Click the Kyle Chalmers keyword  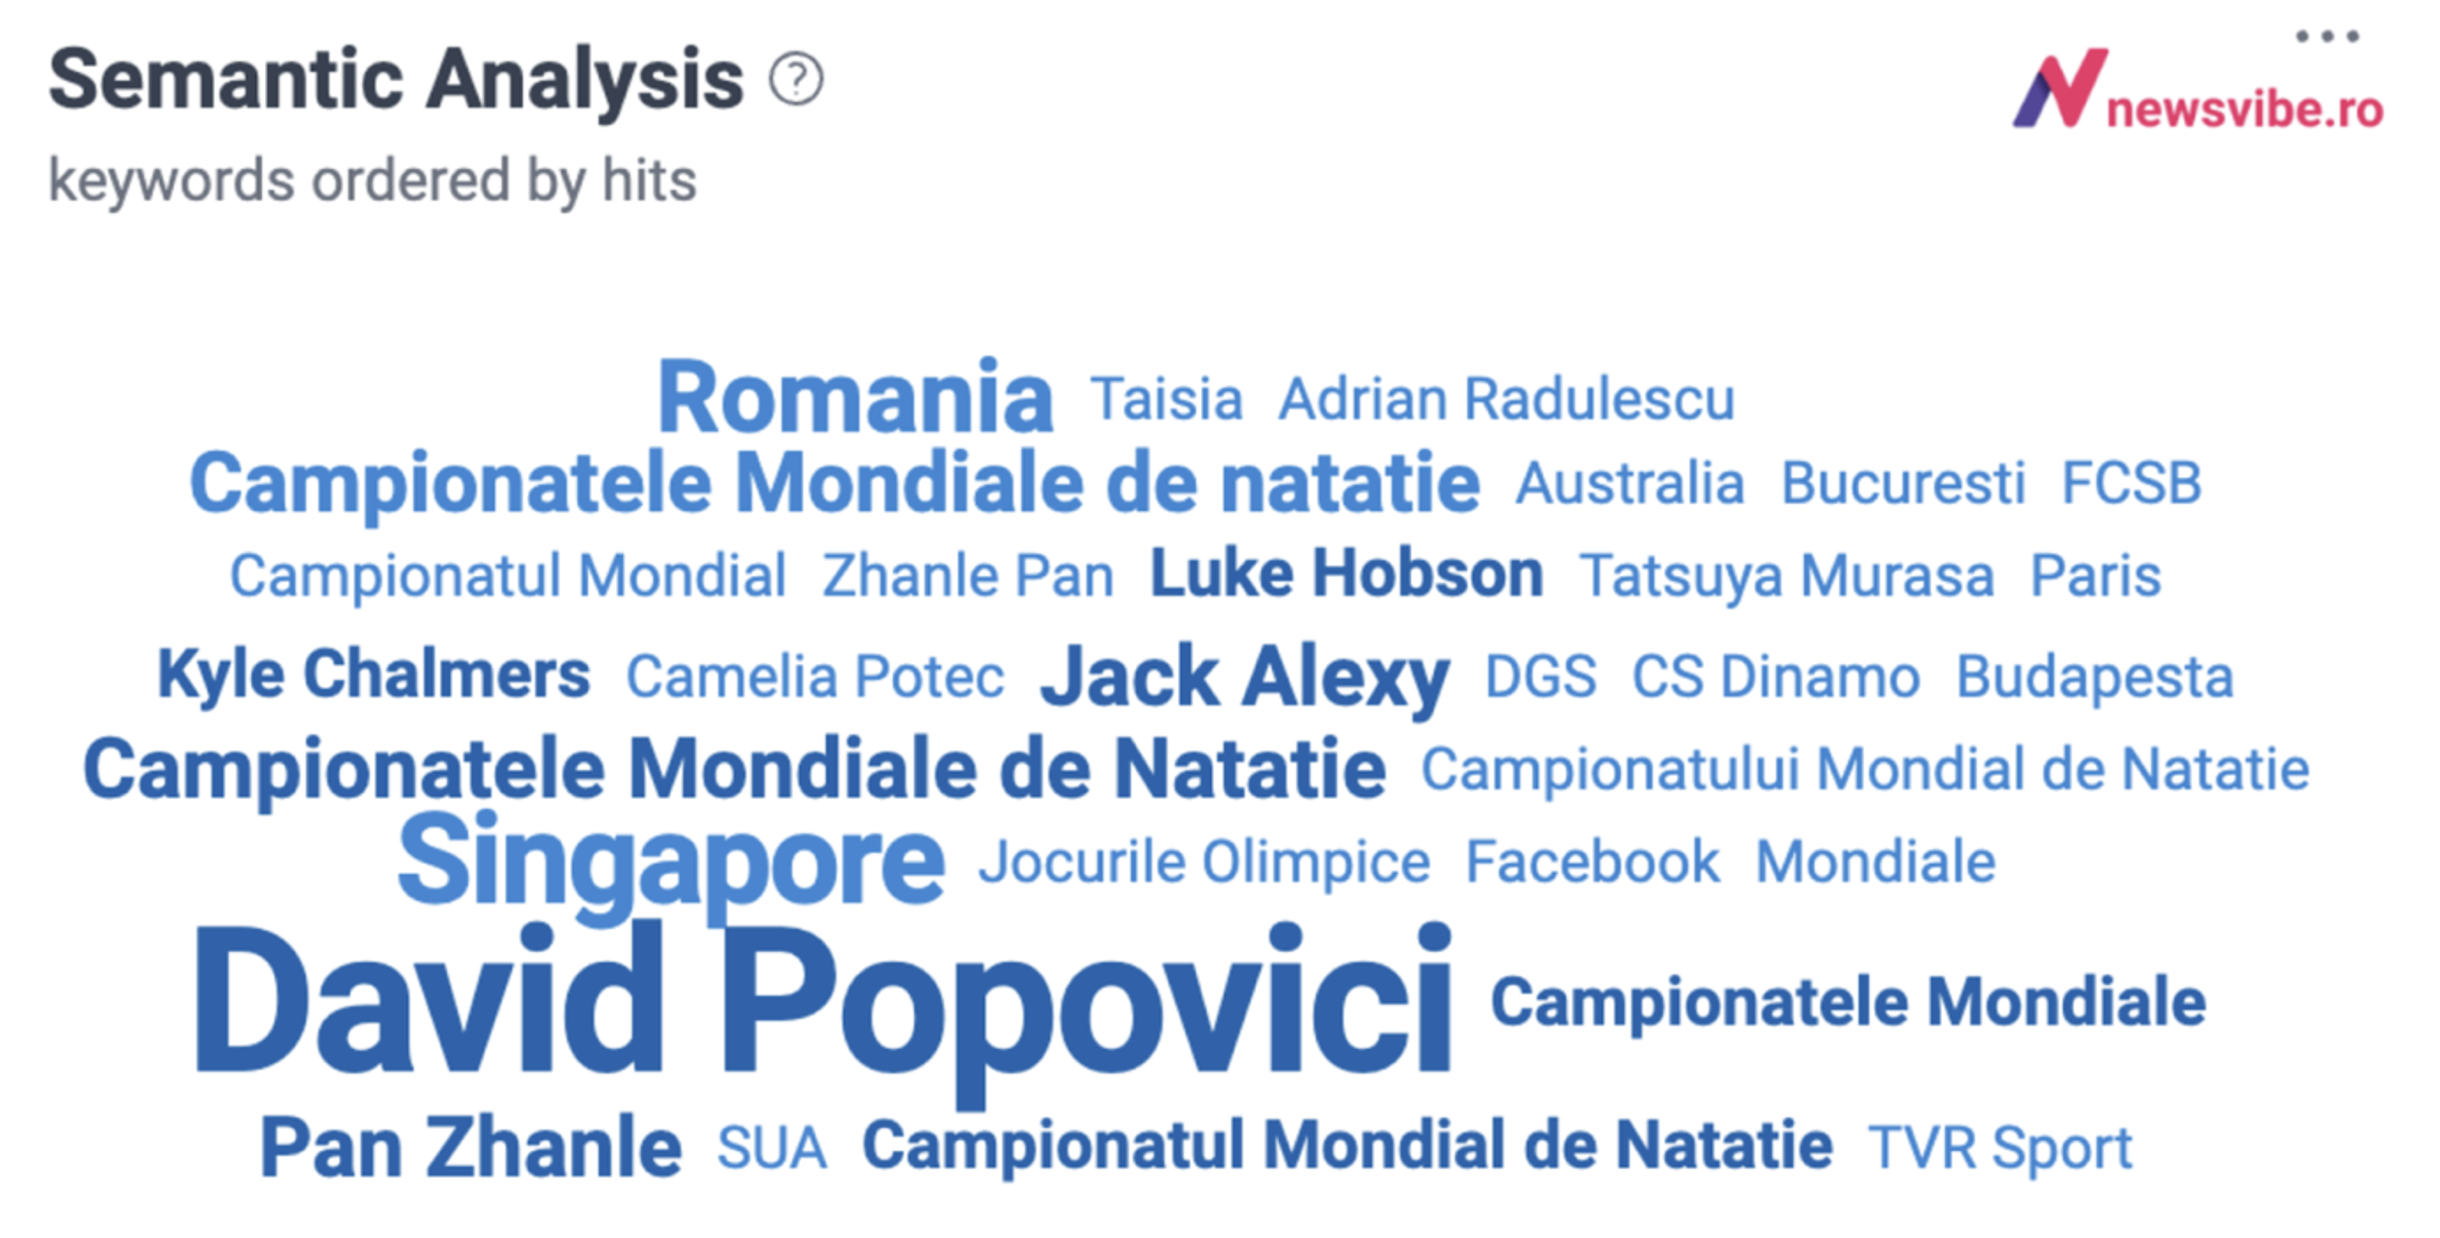pos(374,675)
